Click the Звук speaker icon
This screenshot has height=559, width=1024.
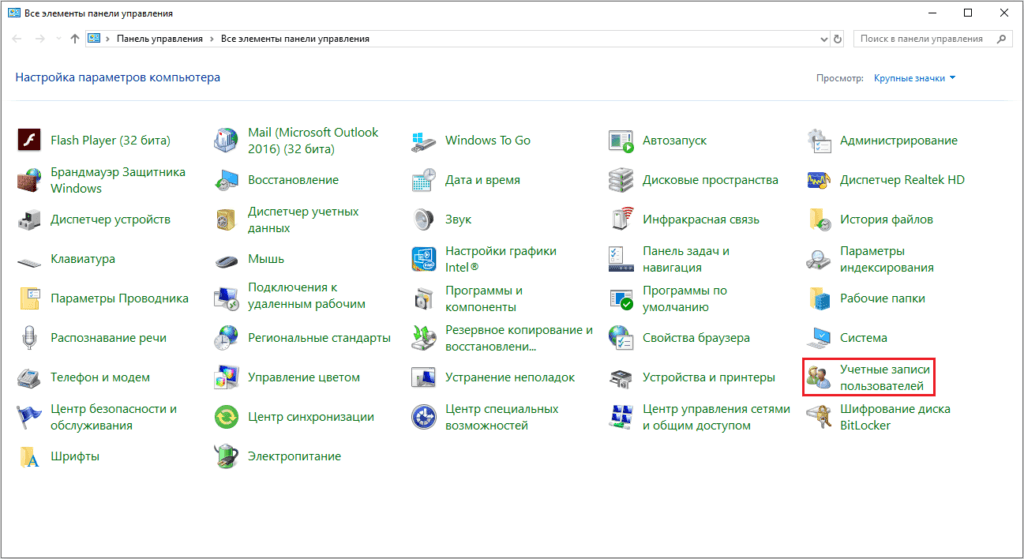[424, 220]
